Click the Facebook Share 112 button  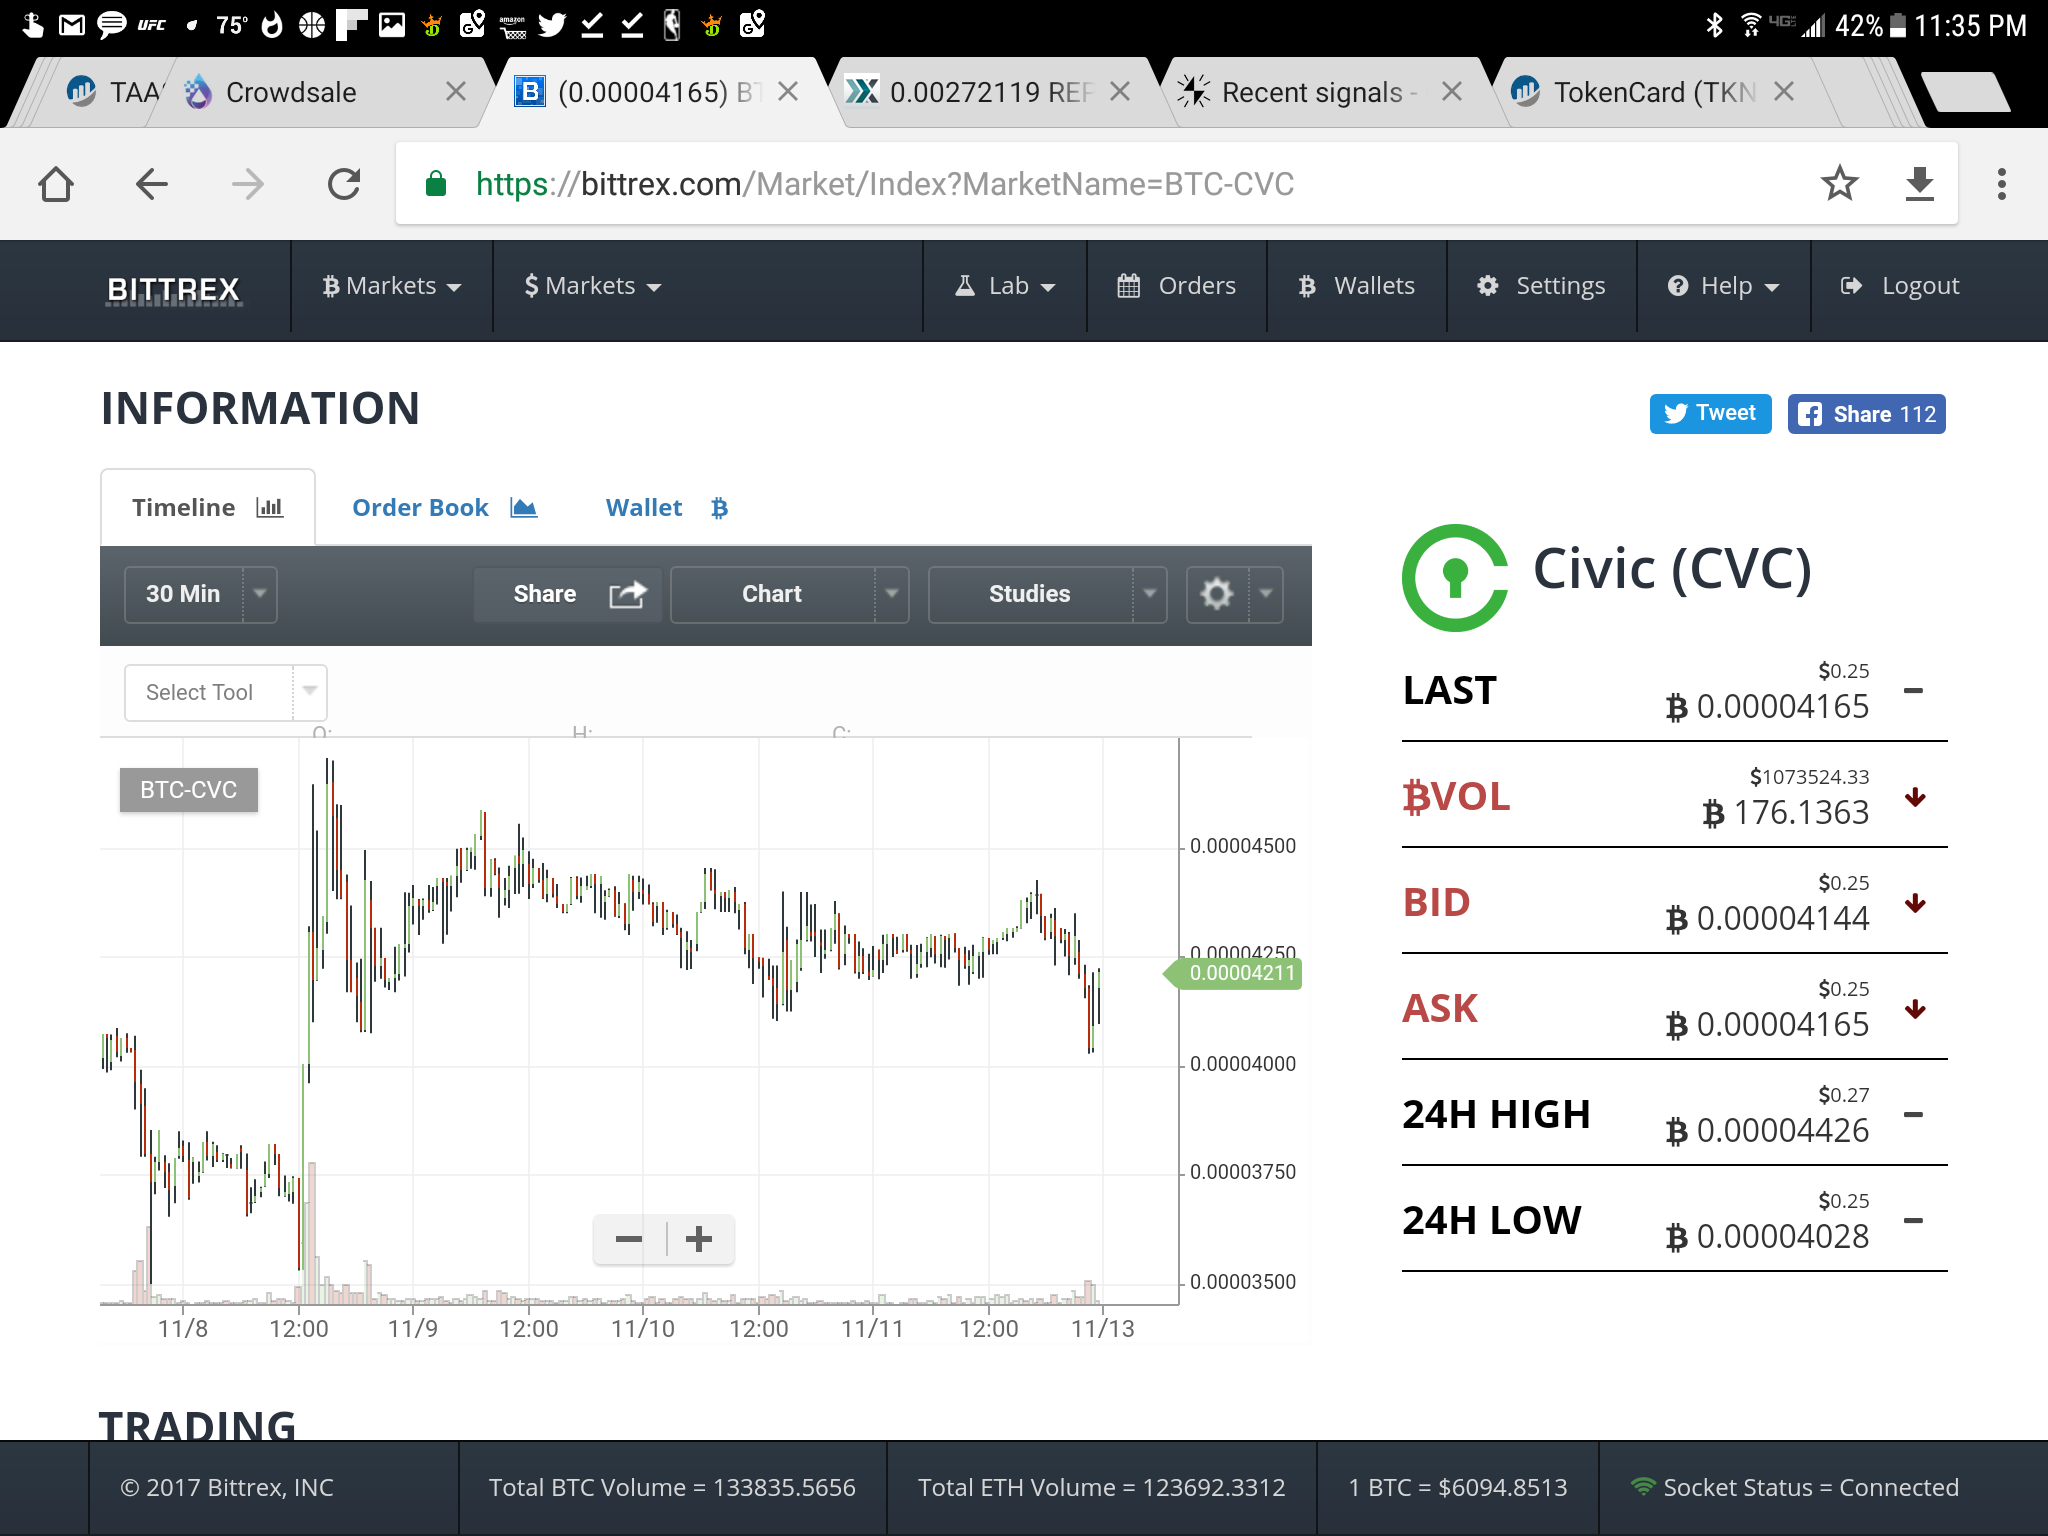click(x=1866, y=414)
